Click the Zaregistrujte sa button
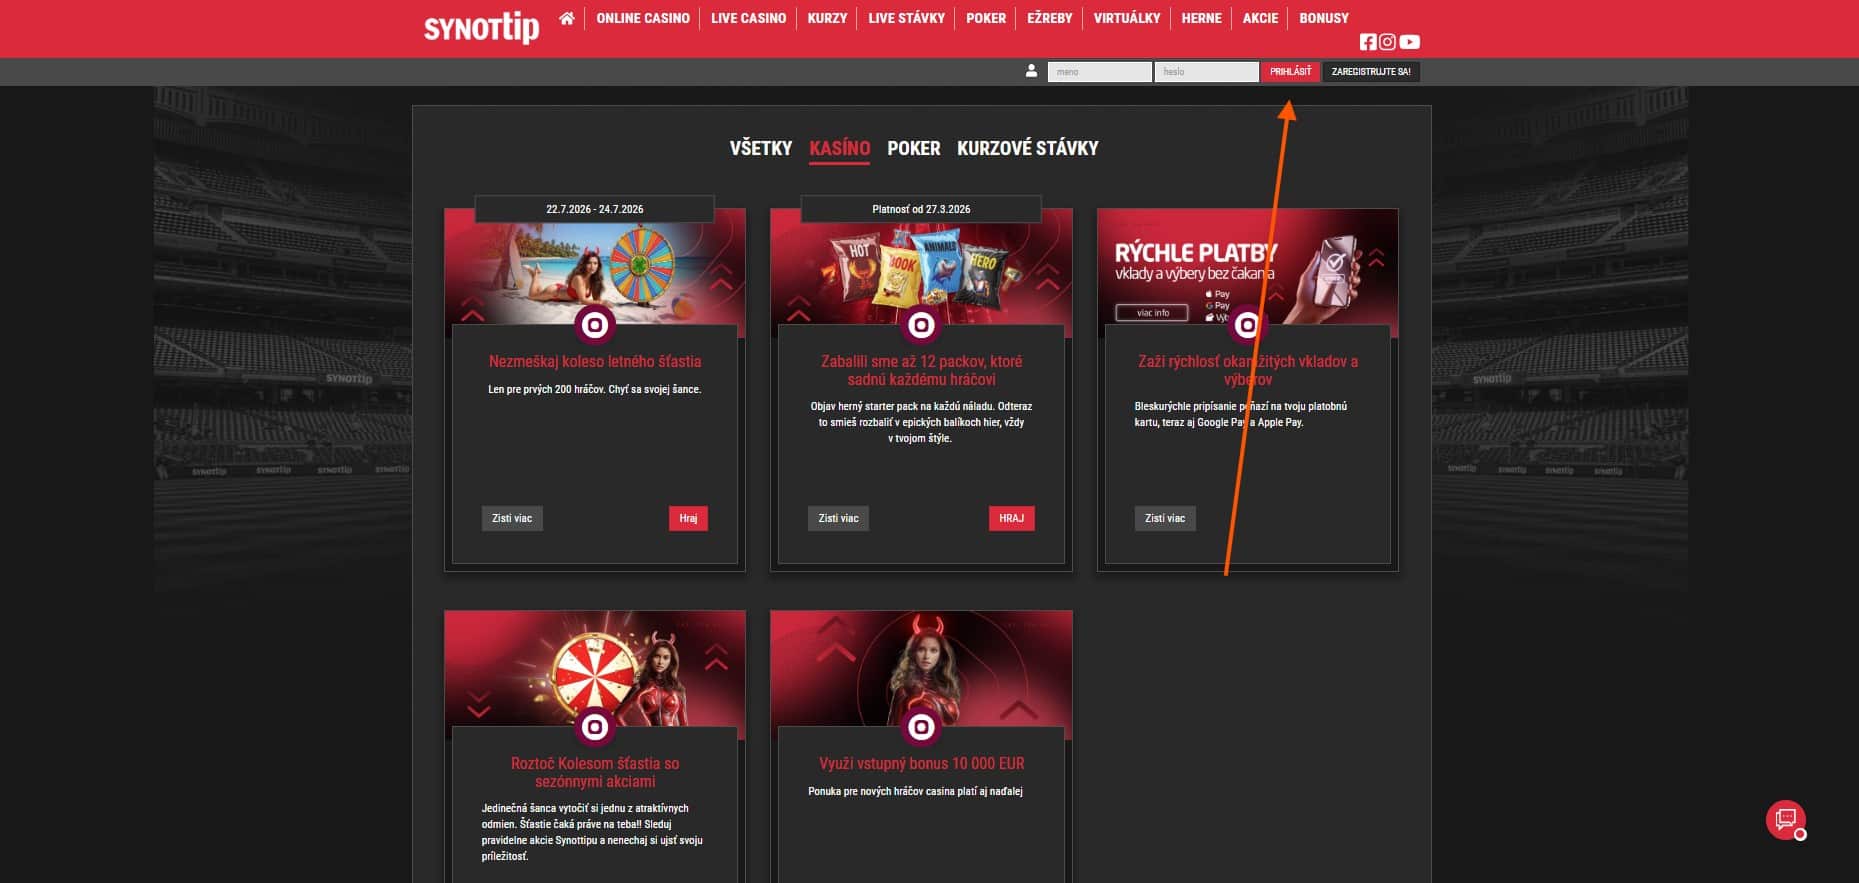Screen dimensions: 1859x883 [x=1371, y=72]
